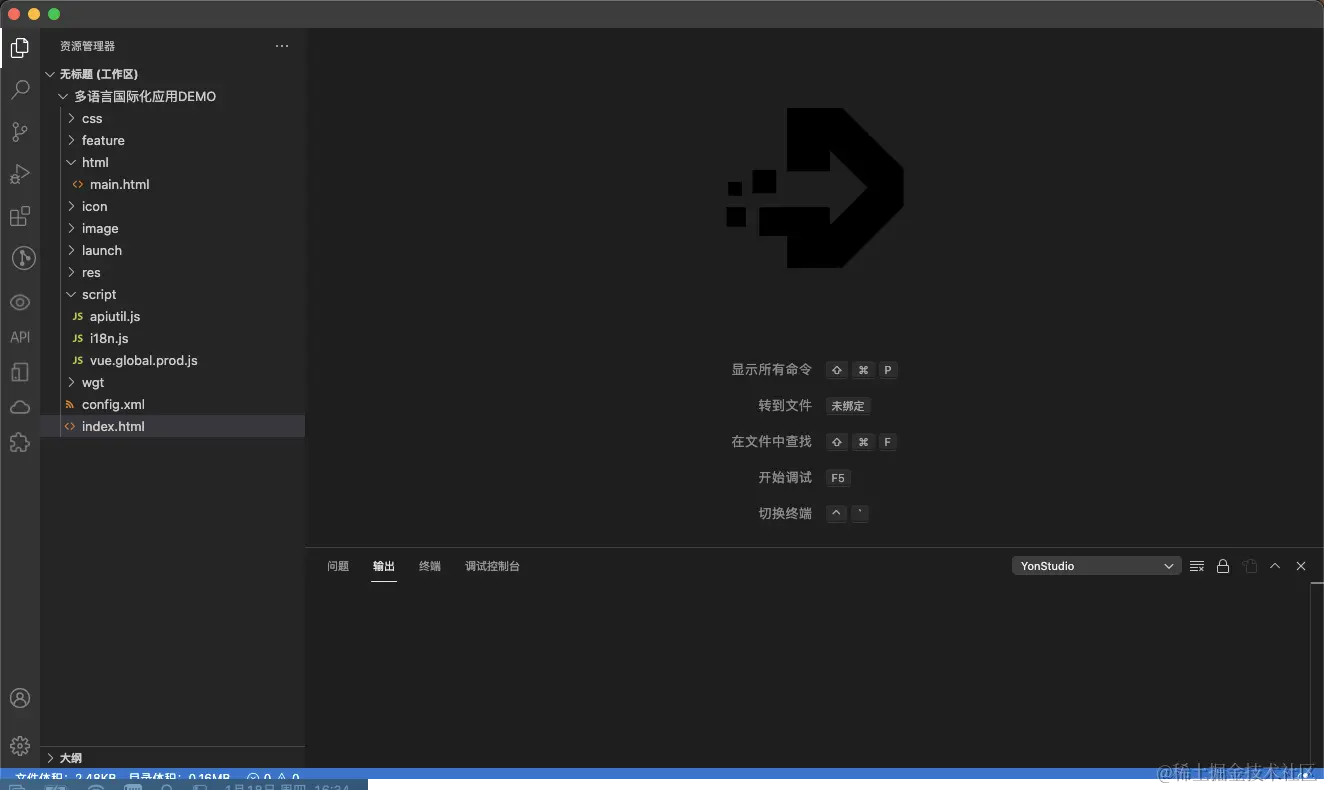Click the 未绑定 keybinding badge

click(x=848, y=406)
